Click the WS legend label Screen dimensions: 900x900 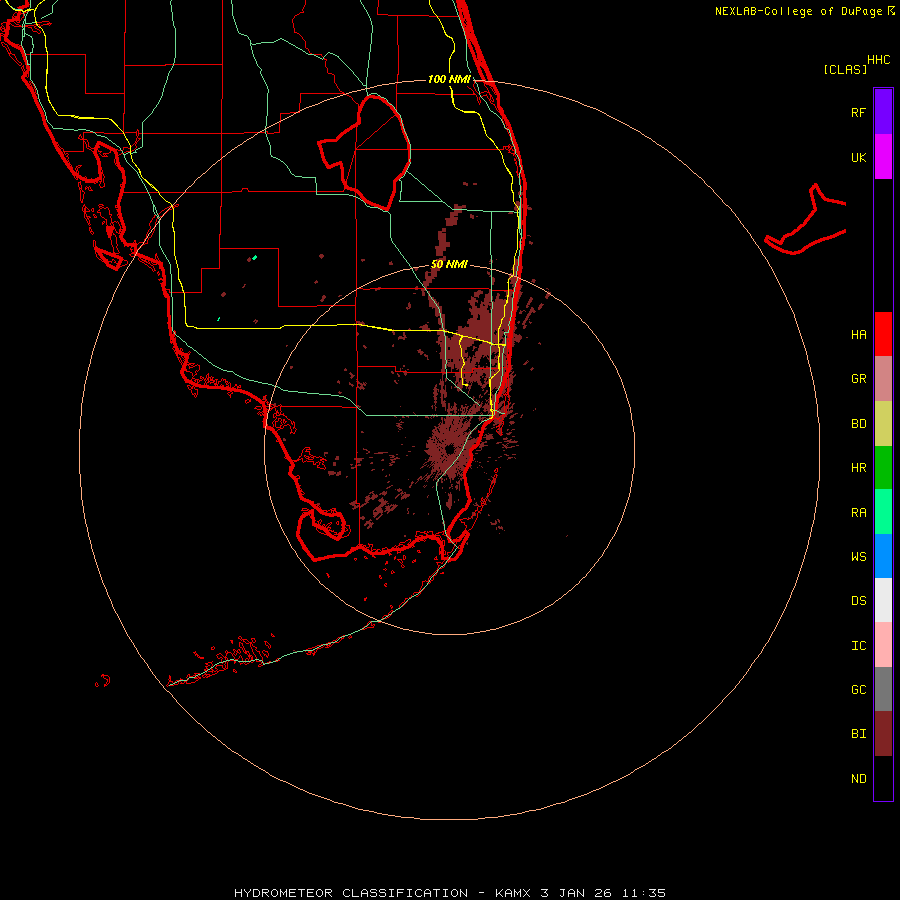[x=858, y=557]
